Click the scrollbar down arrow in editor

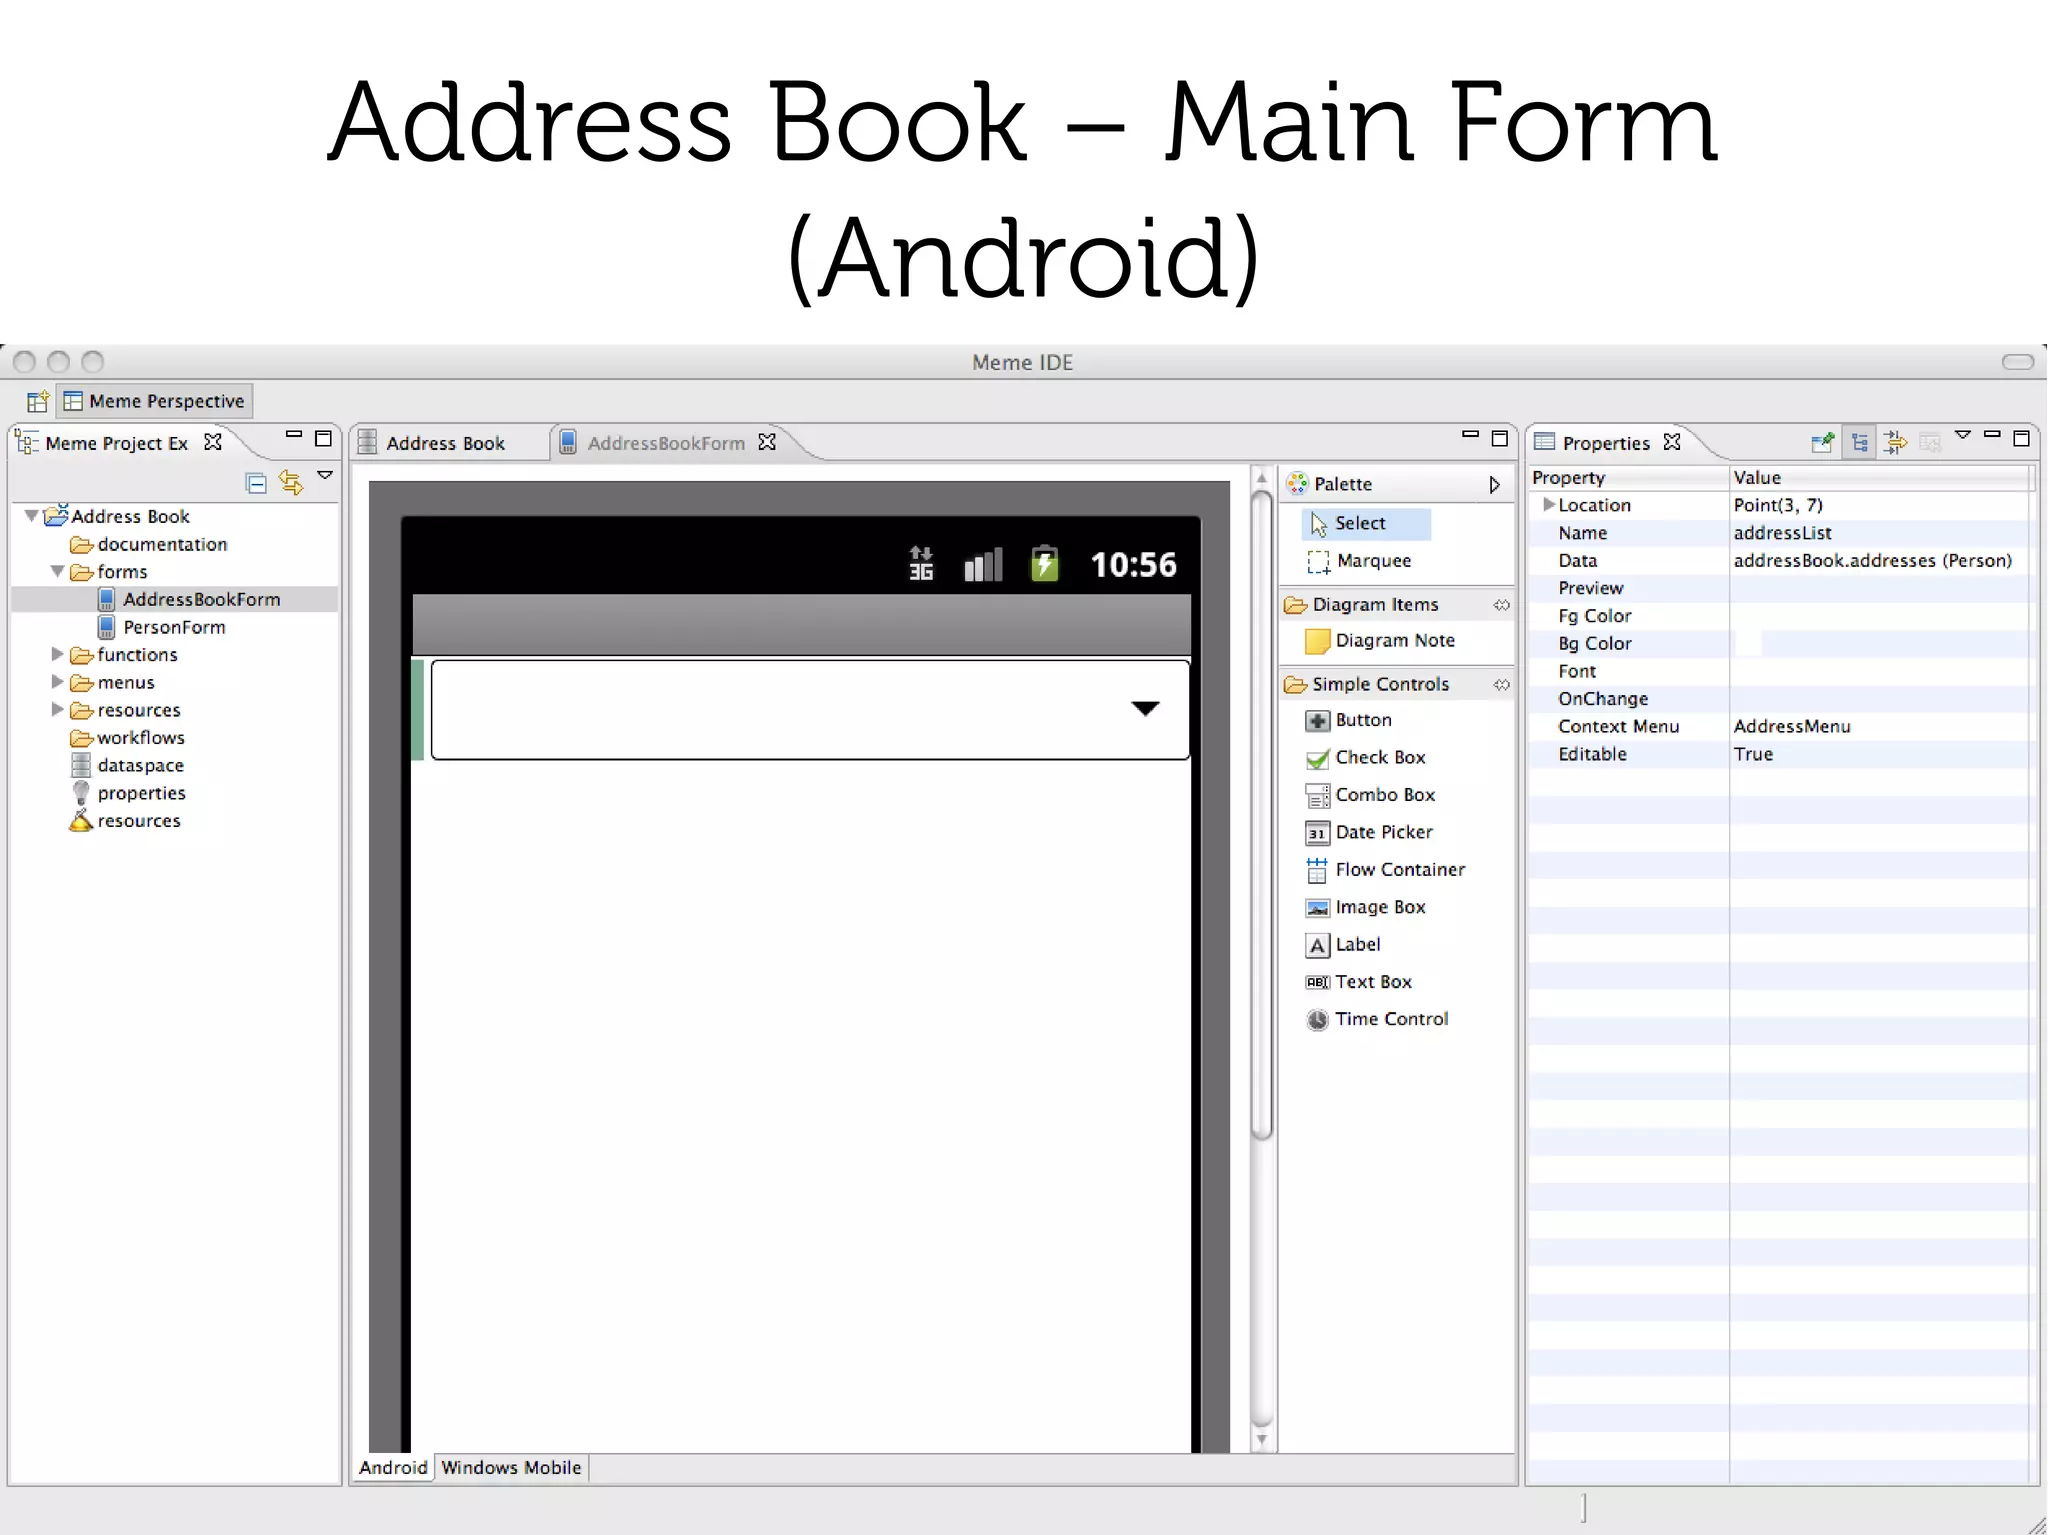click(x=1262, y=1440)
